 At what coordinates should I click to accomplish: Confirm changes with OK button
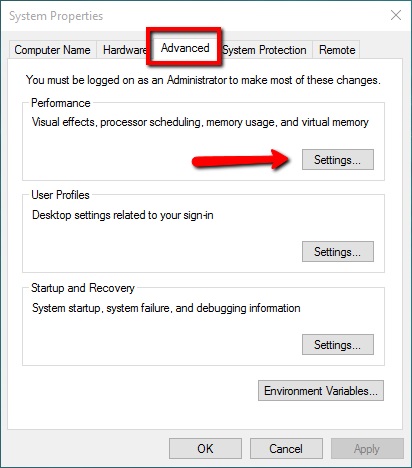[205, 449]
